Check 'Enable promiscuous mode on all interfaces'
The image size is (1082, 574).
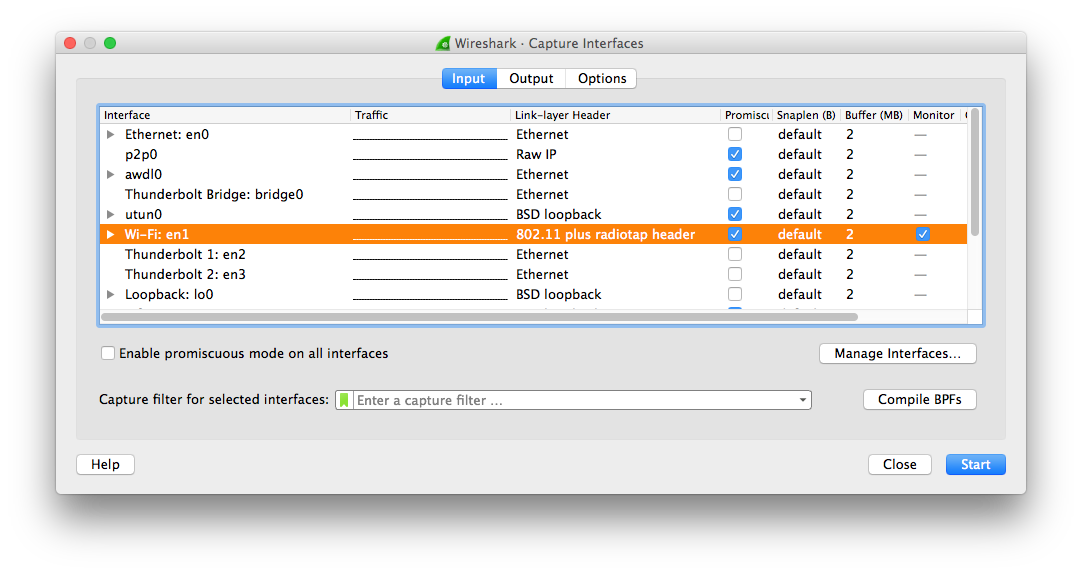pos(108,353)
